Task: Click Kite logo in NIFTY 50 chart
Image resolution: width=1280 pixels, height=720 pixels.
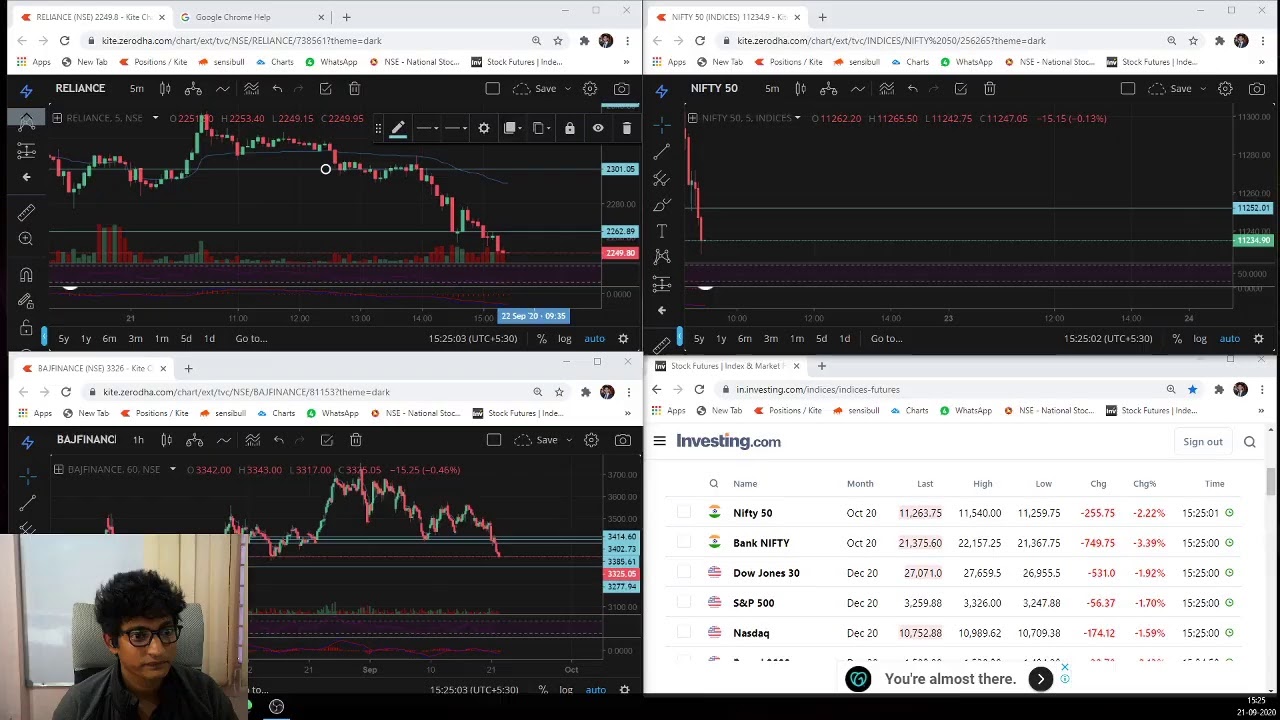Action: click(661, 89)
